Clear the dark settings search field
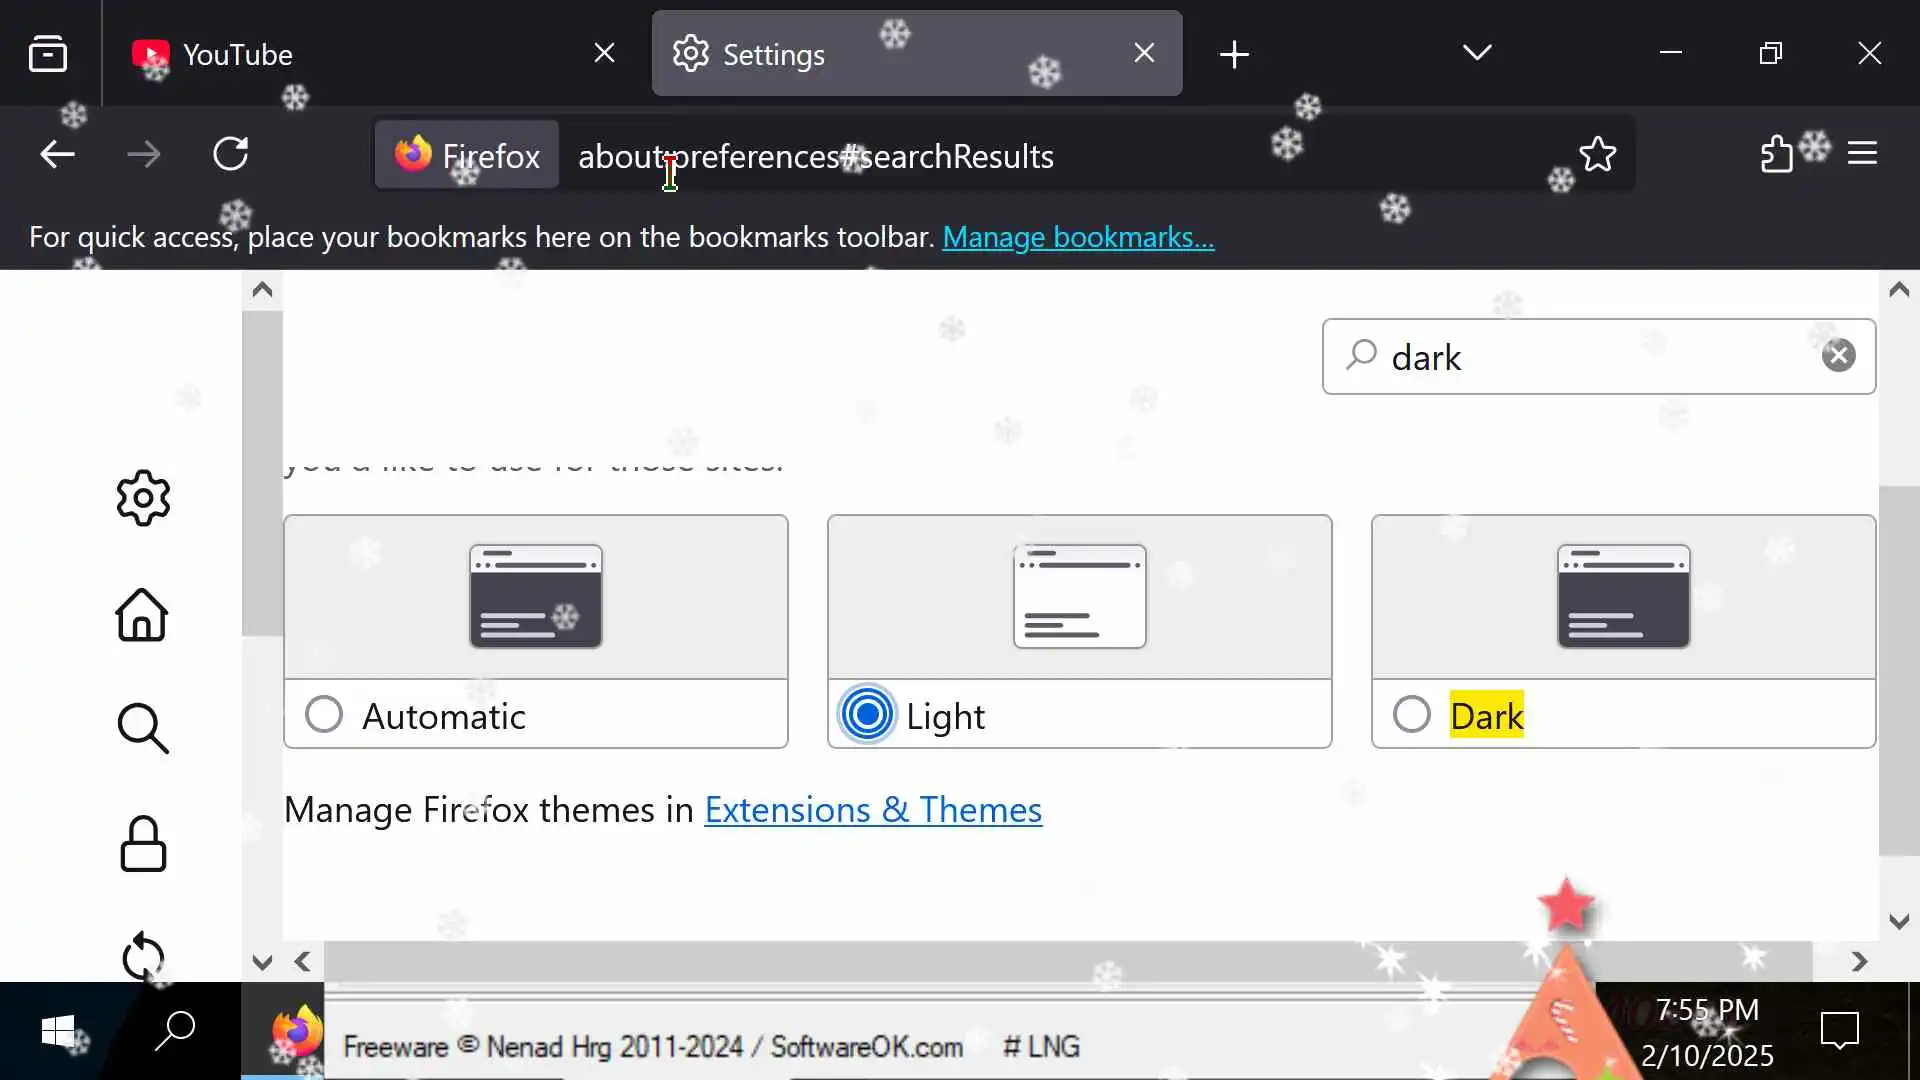The height and width of the screenshot is (1080, 1920). (x=1838, y=356)
